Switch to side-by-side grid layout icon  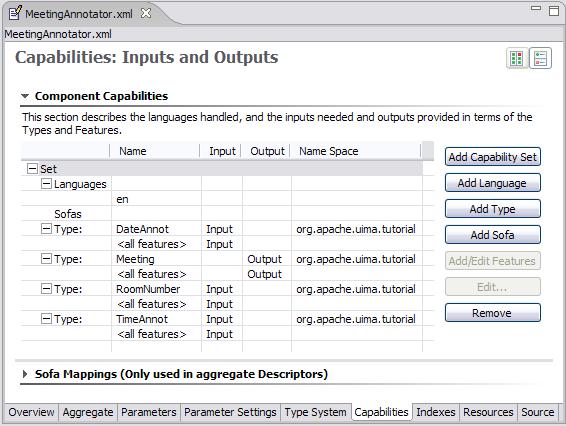coord(517,58)
